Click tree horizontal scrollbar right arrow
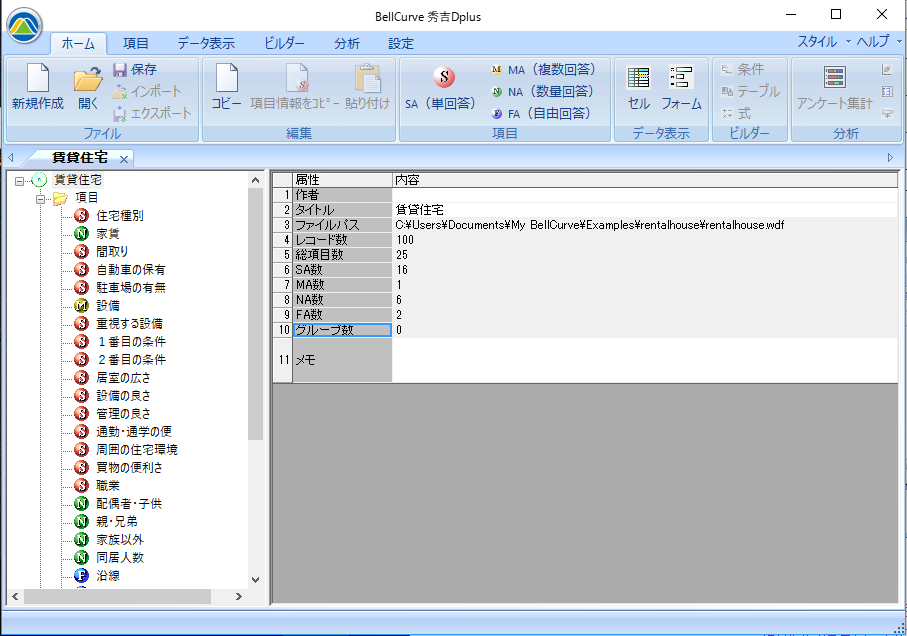The height and width of the screenshot is (636, 907). click(238, 596)
